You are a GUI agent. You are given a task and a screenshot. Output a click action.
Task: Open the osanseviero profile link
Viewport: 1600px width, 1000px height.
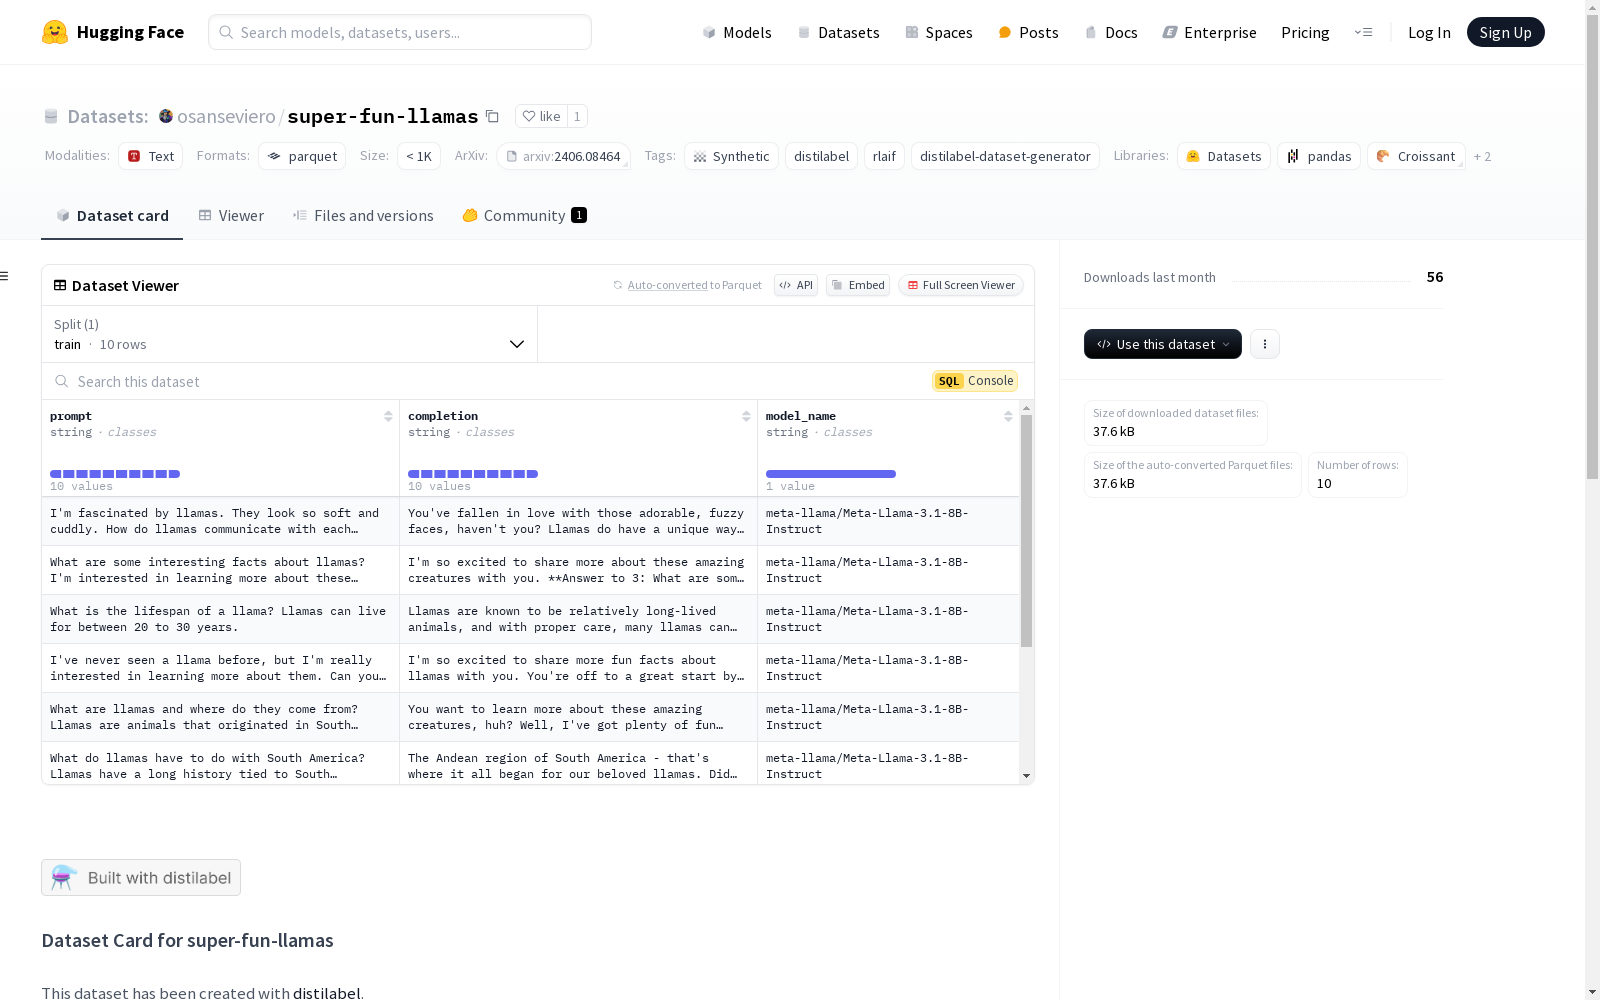click(226, 116)
